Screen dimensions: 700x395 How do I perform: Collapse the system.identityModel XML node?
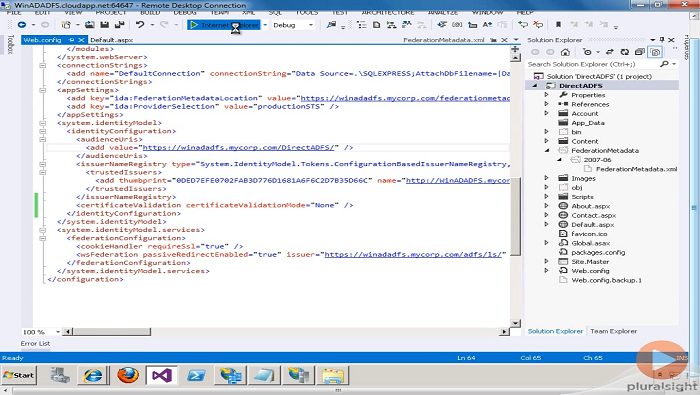point(42,123)
